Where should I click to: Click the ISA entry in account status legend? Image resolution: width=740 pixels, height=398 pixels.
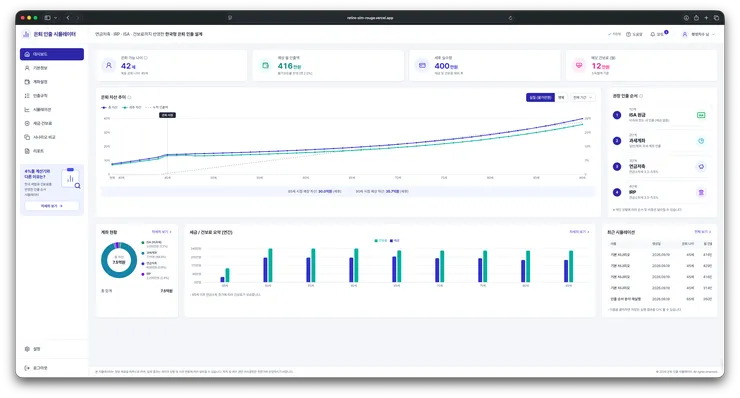click(x=155, y=244)
